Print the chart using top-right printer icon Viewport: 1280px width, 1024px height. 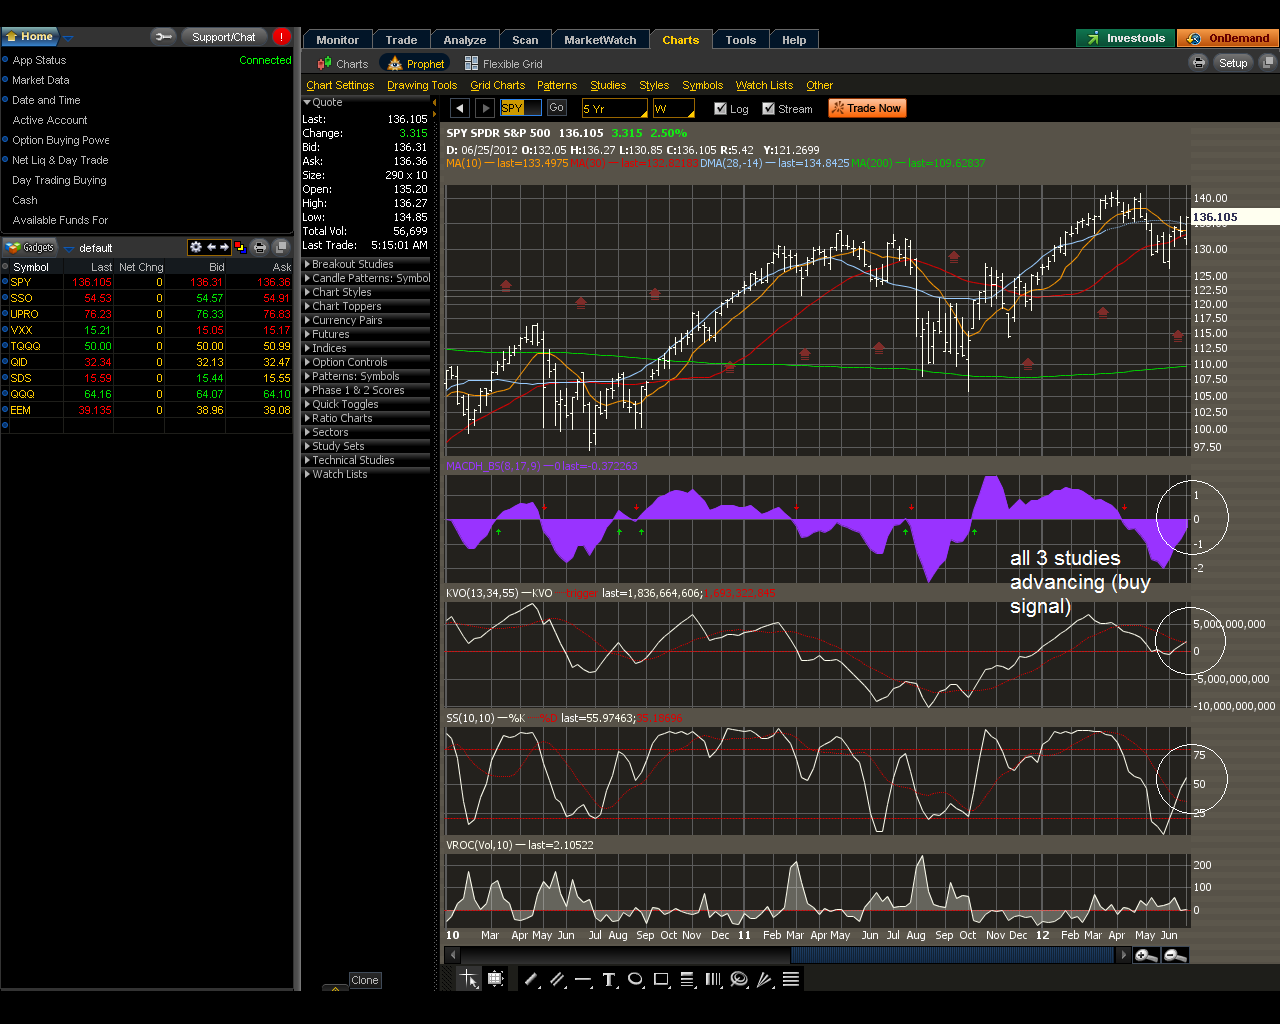(1199, 62)
